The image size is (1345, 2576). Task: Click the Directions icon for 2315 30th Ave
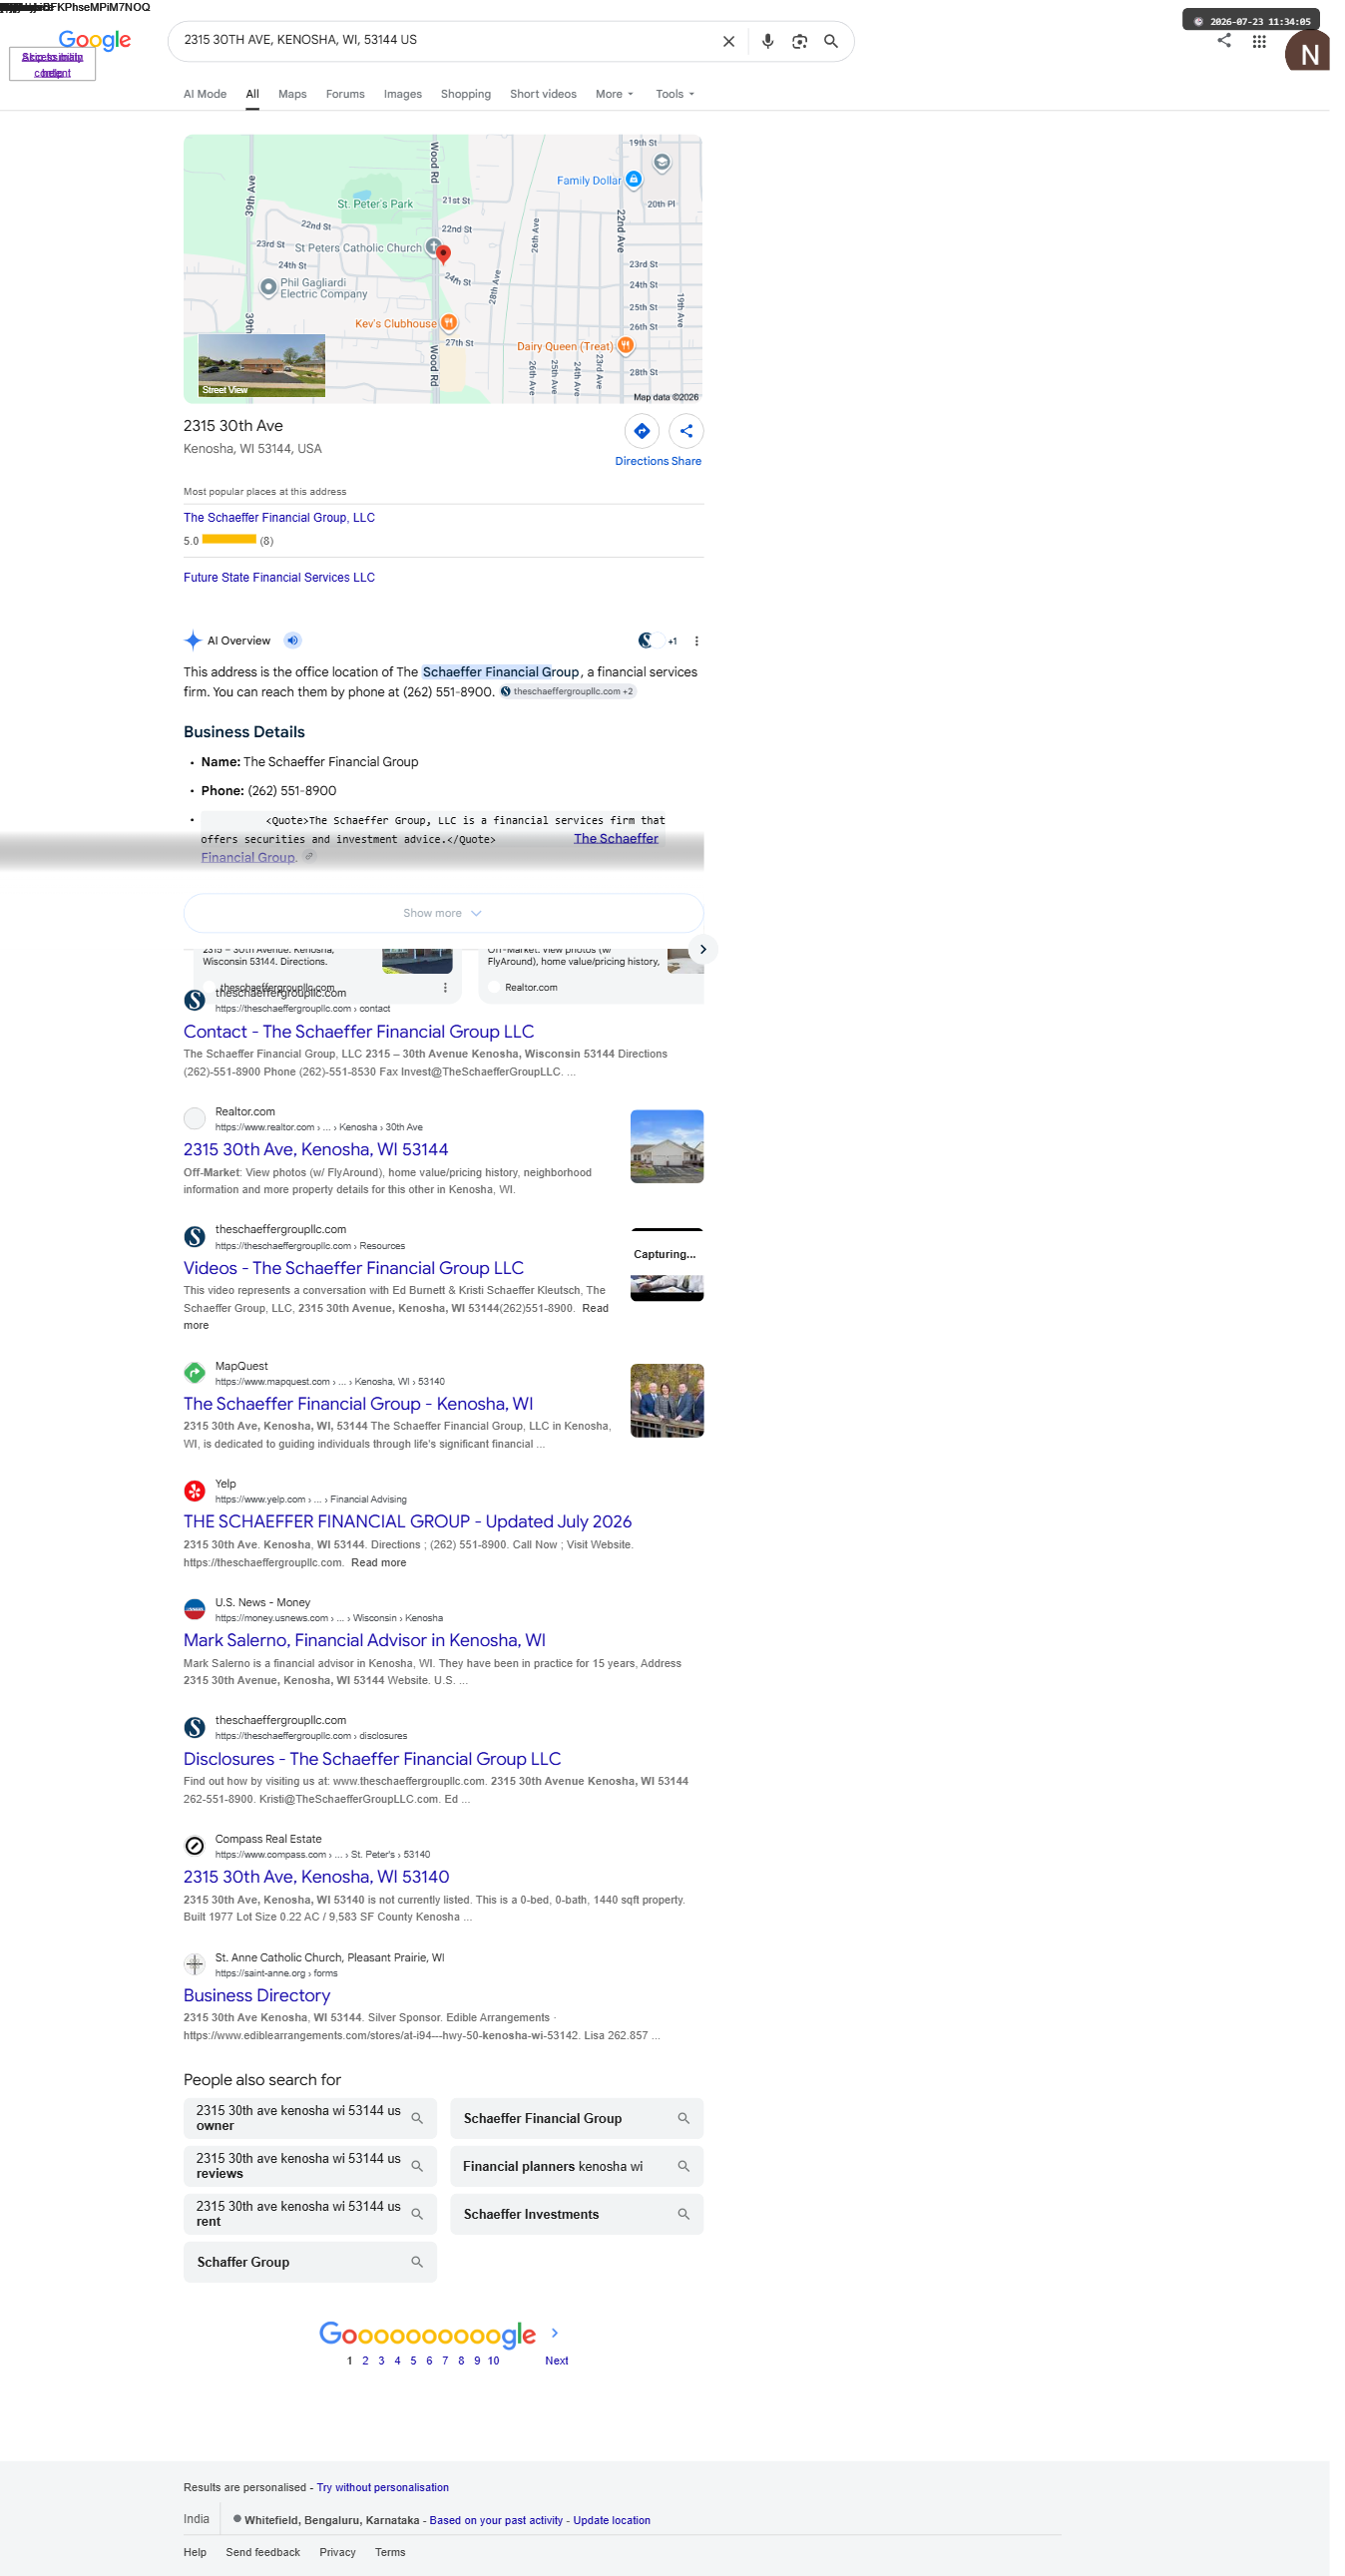[642, 431]
